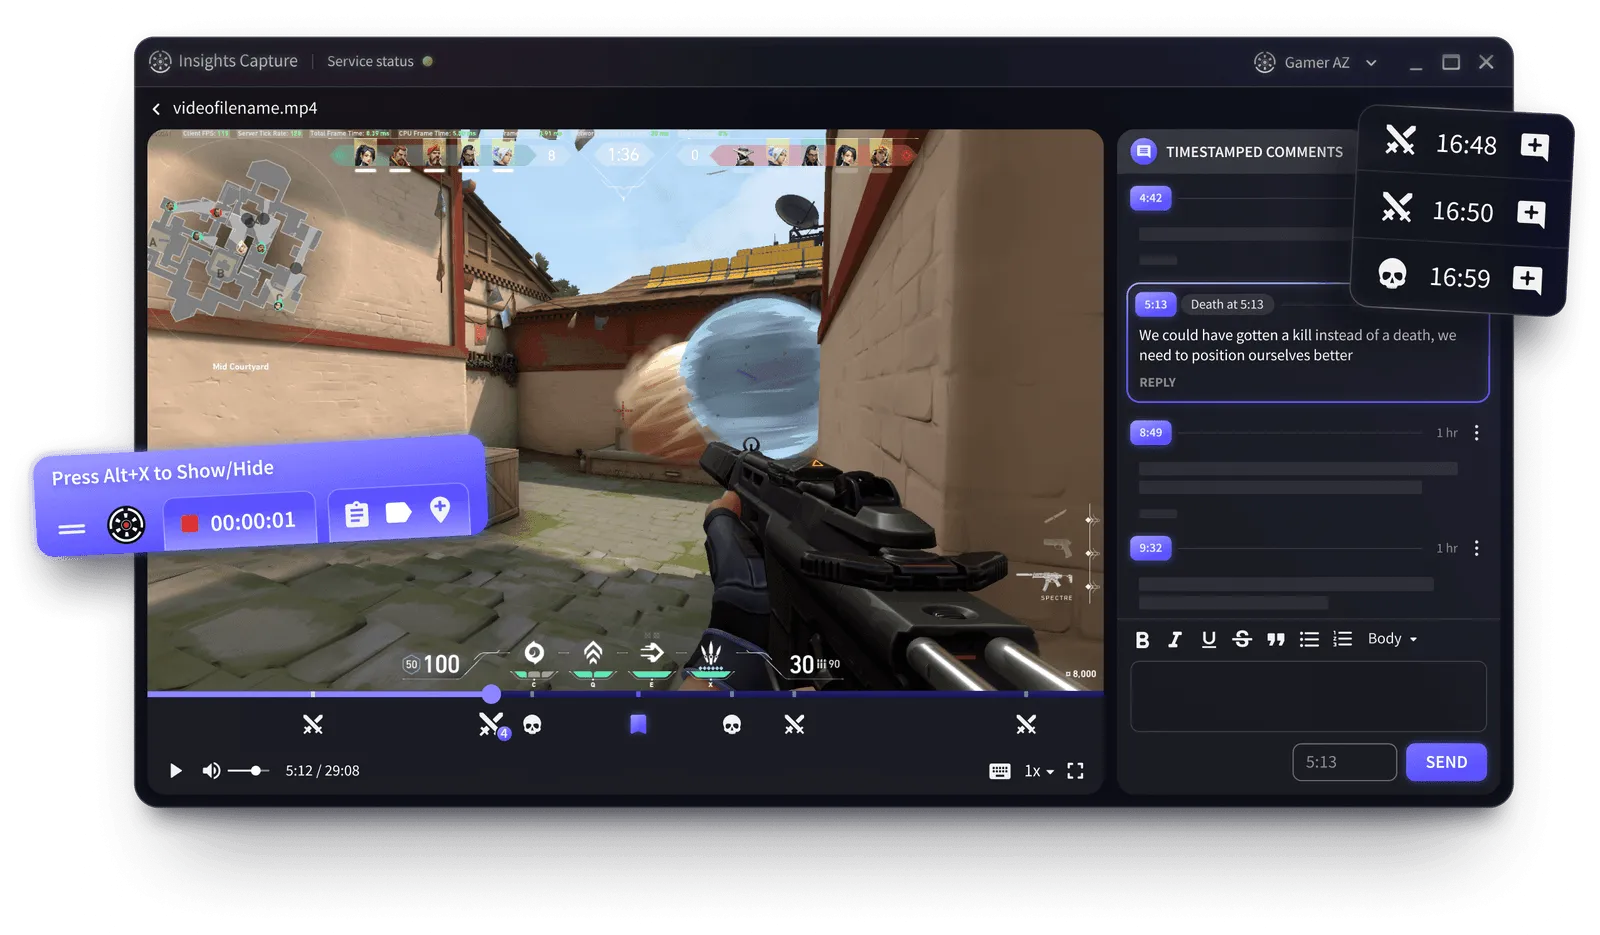Click the bookmark marker above the timeline
Image resolution: width=1600 pixels, height=935 pixels.
click(638, 723)
